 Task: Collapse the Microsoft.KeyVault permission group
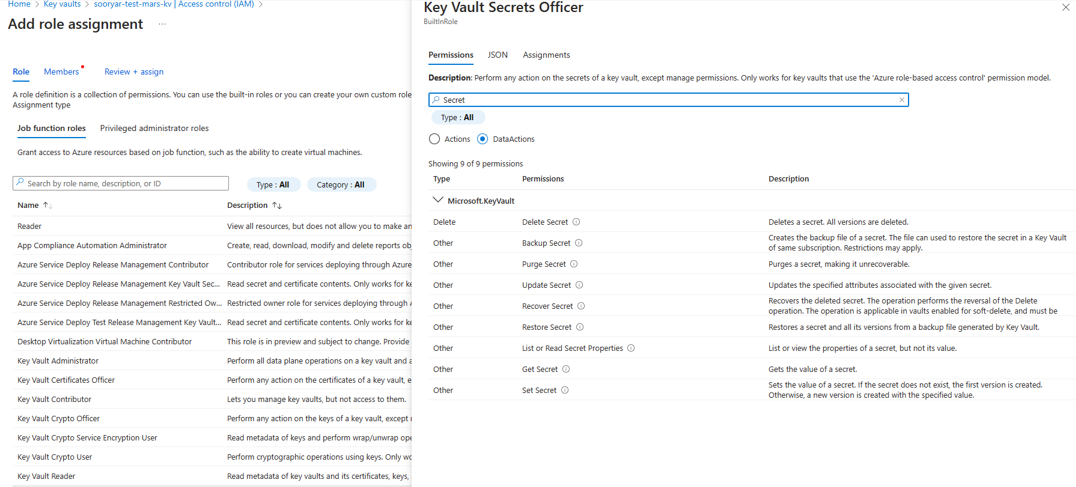tap(438, 201)
